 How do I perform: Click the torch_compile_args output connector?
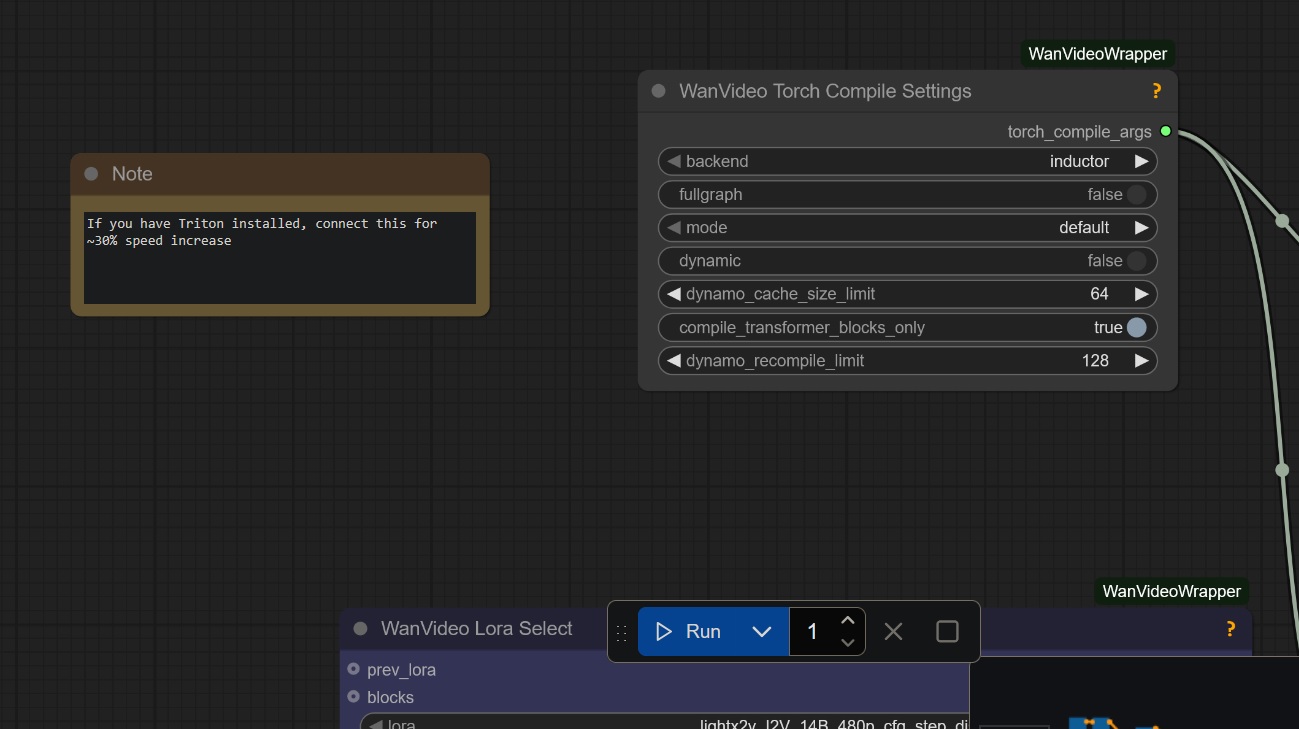click(1165, 132)
